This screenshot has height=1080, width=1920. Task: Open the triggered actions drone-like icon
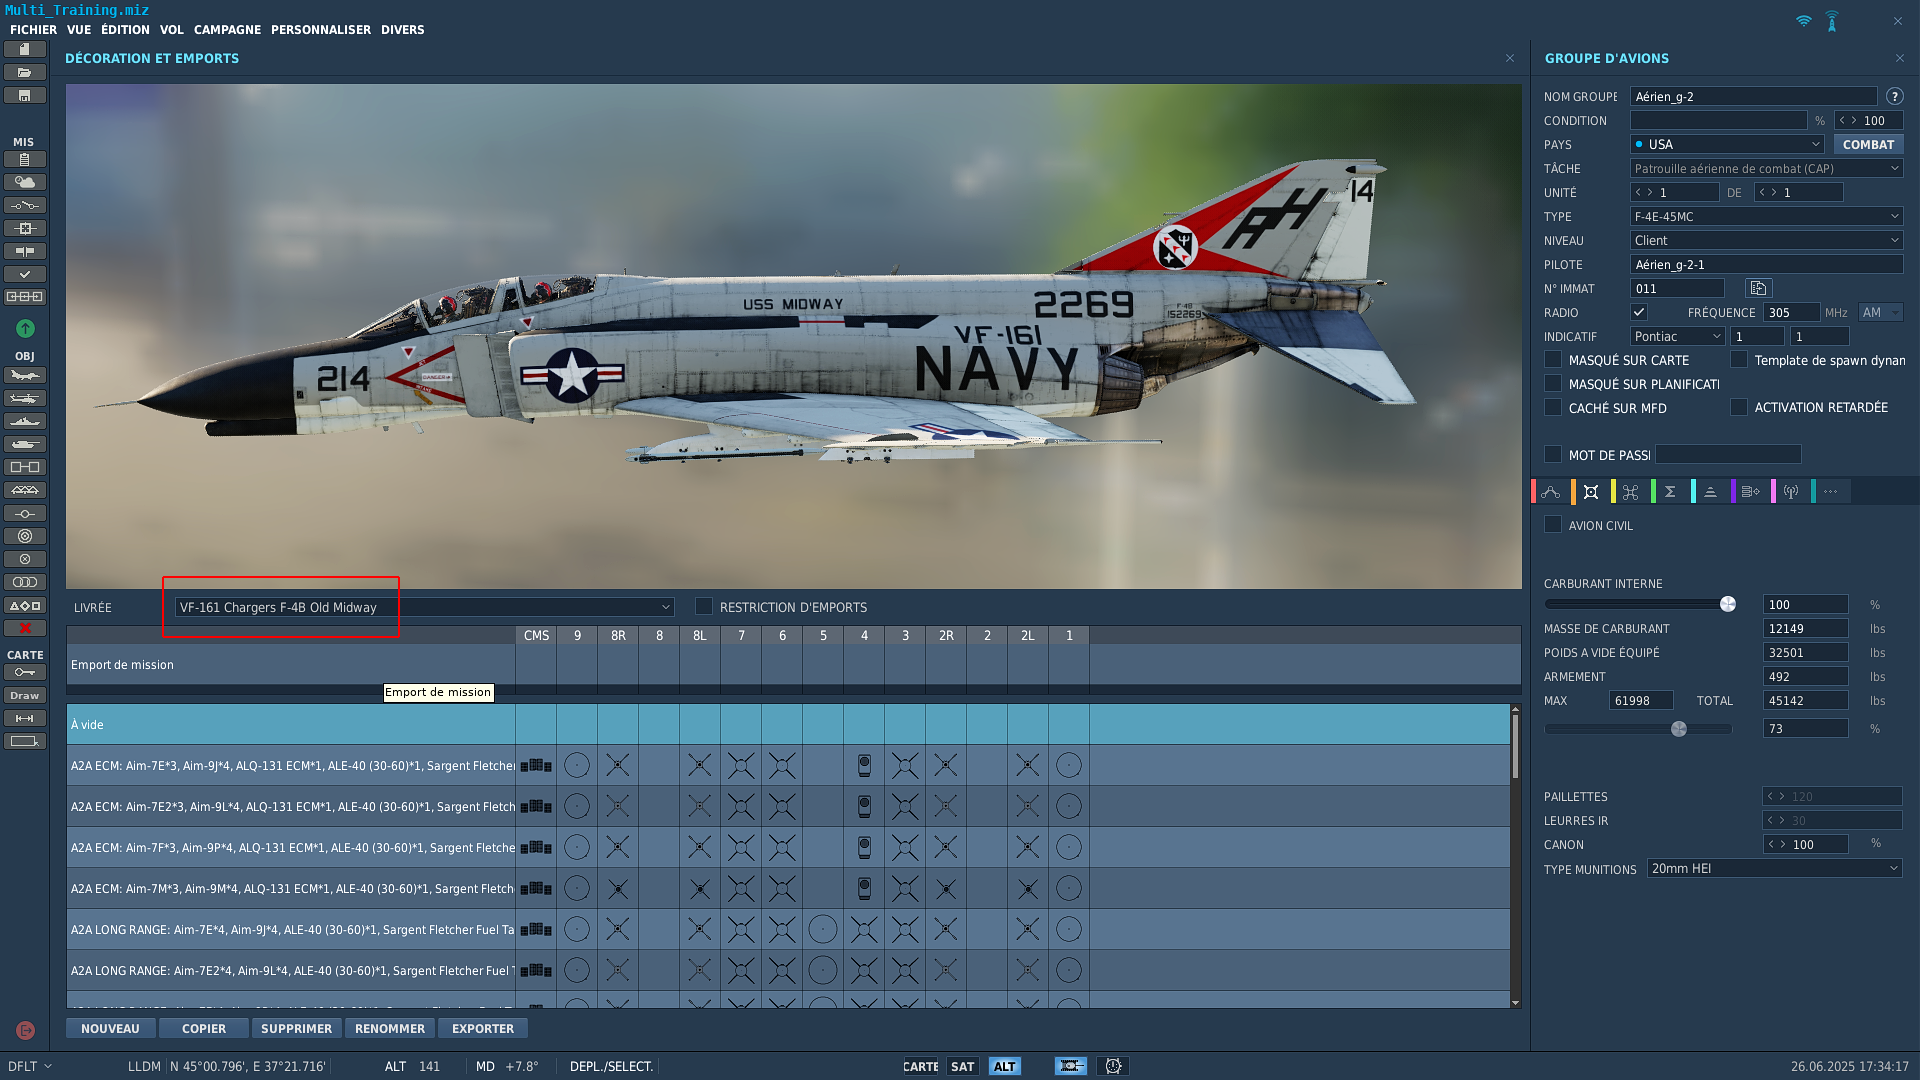point(1631,491)
